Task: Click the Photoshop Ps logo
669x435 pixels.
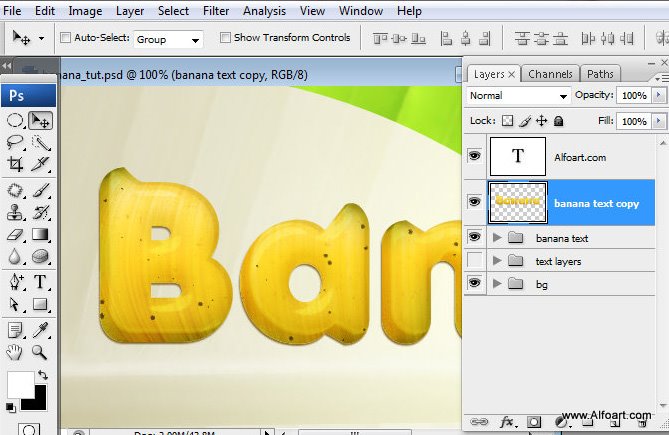Action: [28, 95]
